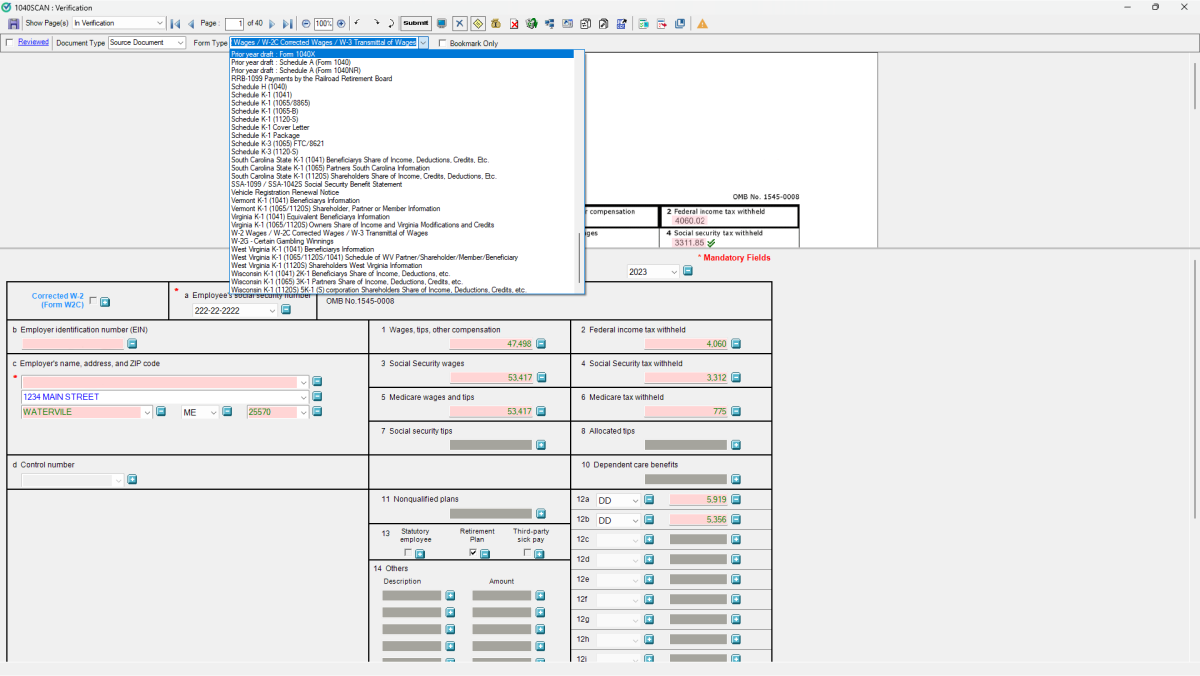Image resolution: width=1200 pixels, height=676 pixels.
Task: Uncheck the Retirement Plan checkbox
Action: [473, 553]
